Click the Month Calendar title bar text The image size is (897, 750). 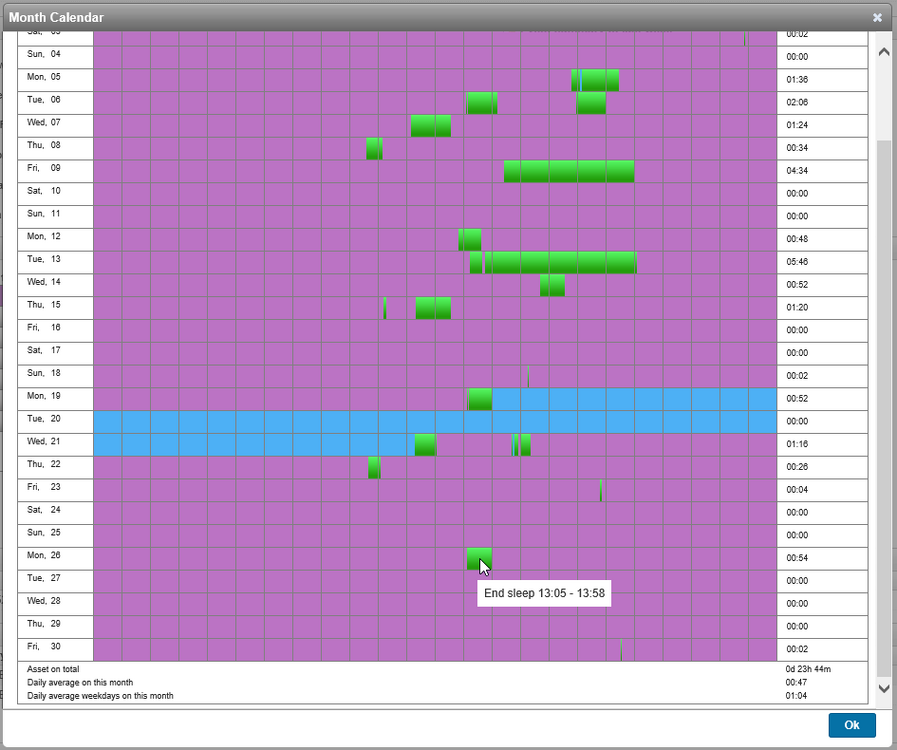(56, 18)
